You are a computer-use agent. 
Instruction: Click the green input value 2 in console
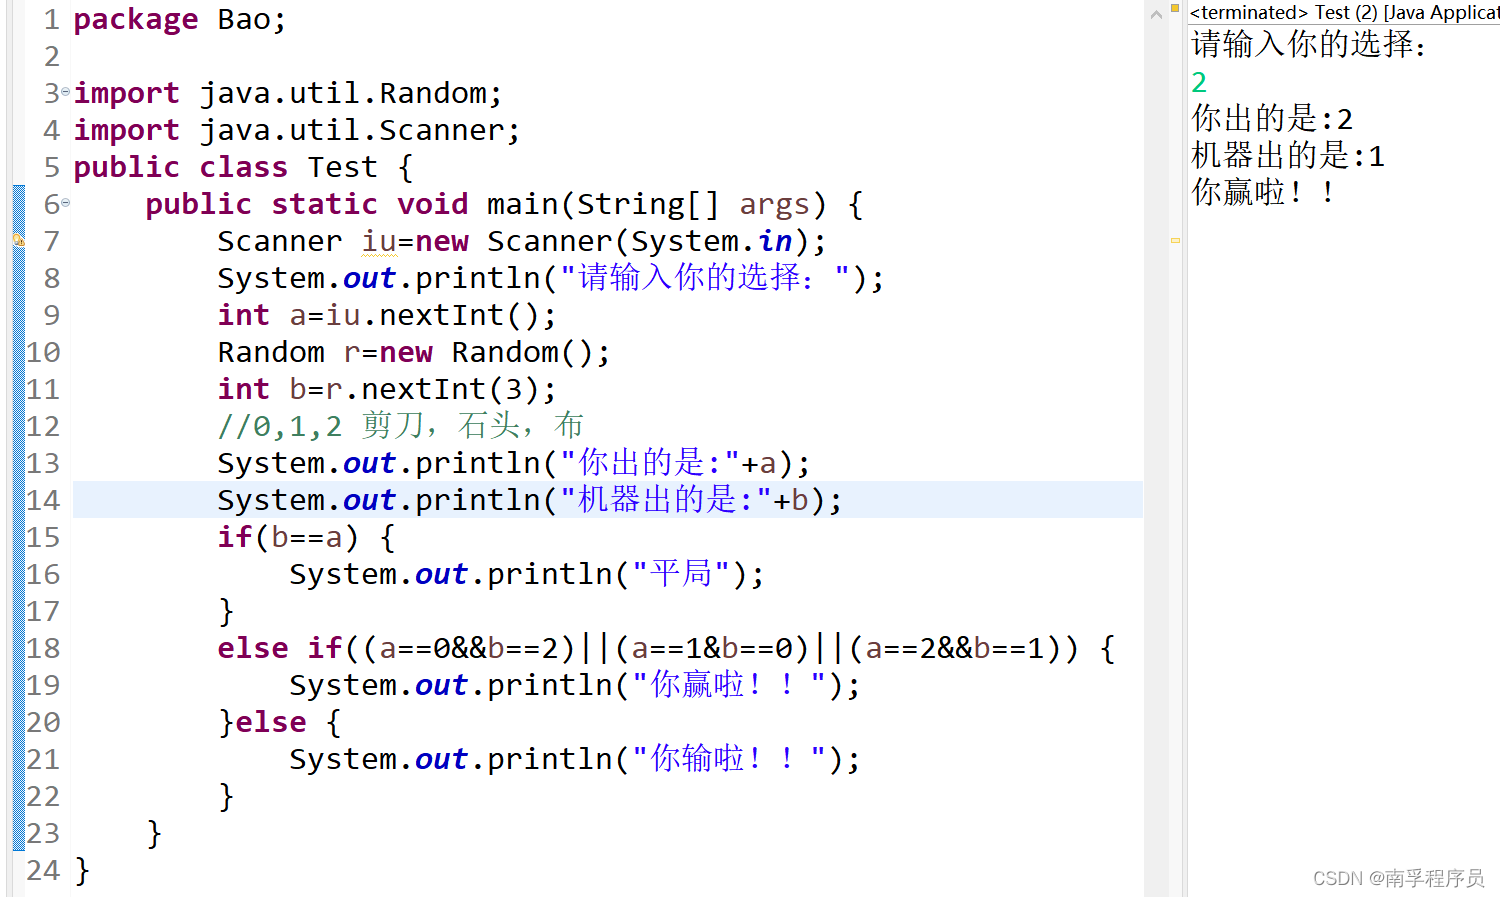(x=1199, y=82)
